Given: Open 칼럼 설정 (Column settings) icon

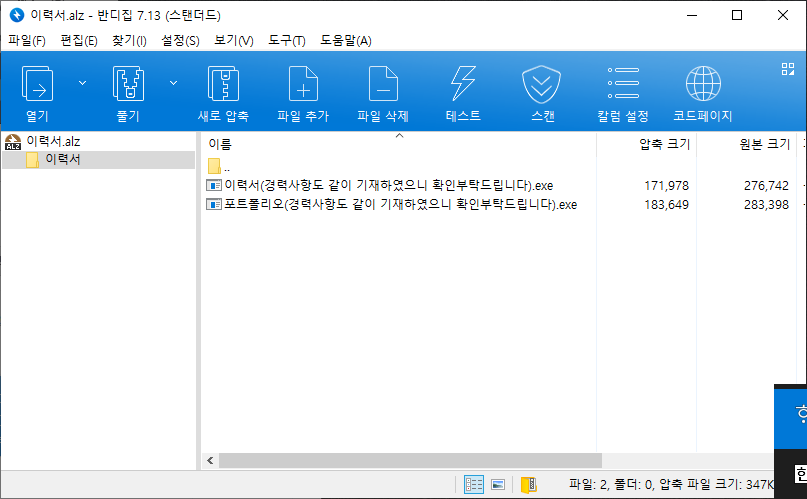Looking at the screenshot, I should click(623, 85).
